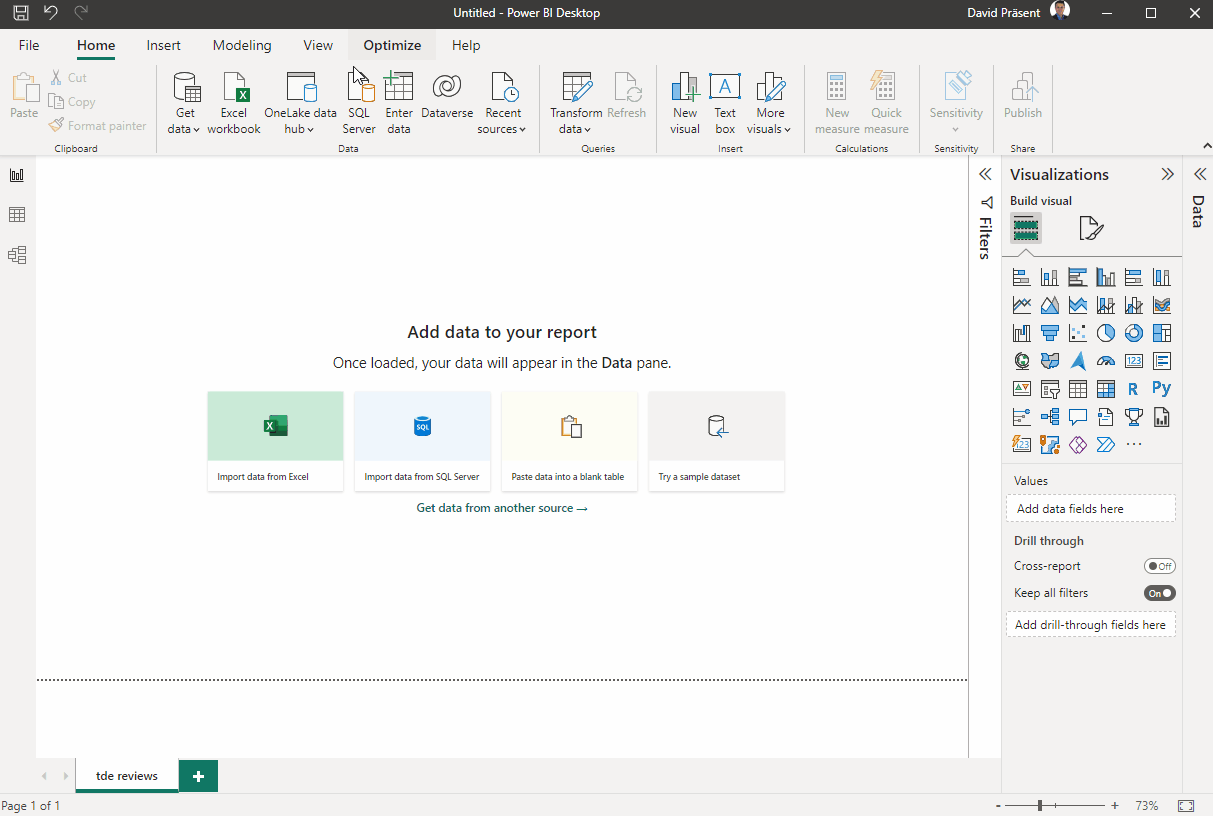Collapse the Visualizations pane with double chevron
Screen dimensions: 1213x816
[x=1167, y=175]
